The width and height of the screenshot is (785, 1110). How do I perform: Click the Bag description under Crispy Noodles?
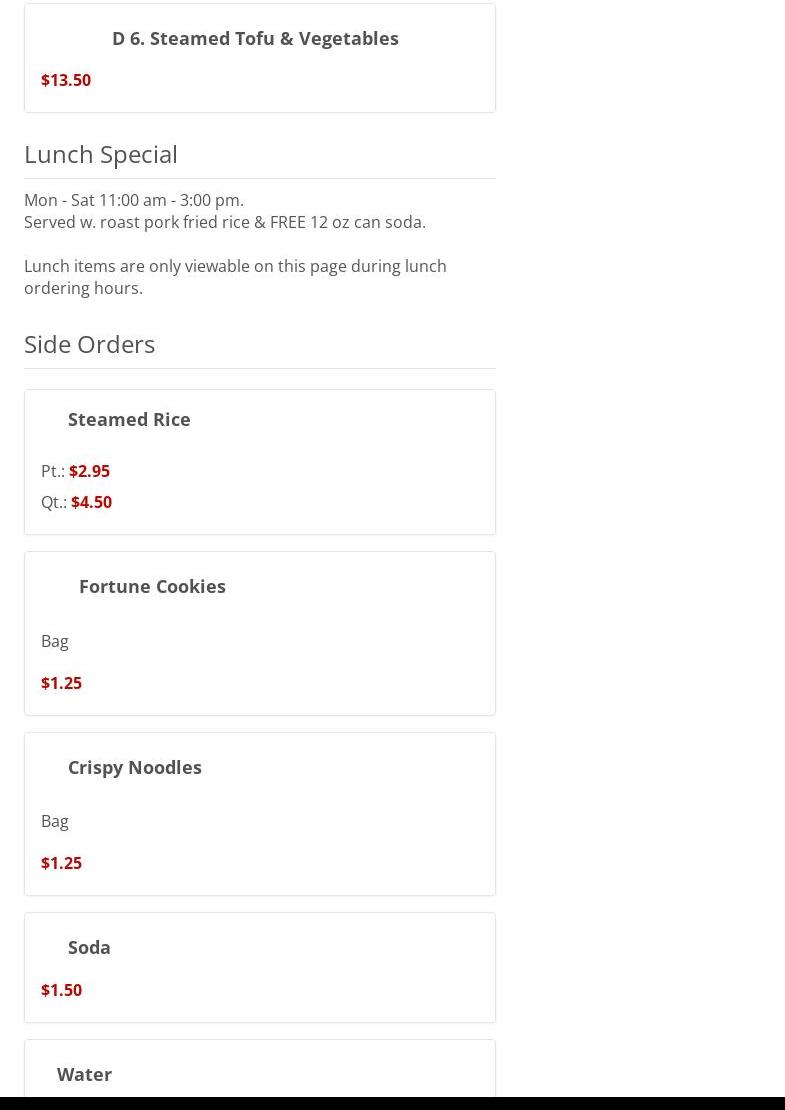(55, 821)
